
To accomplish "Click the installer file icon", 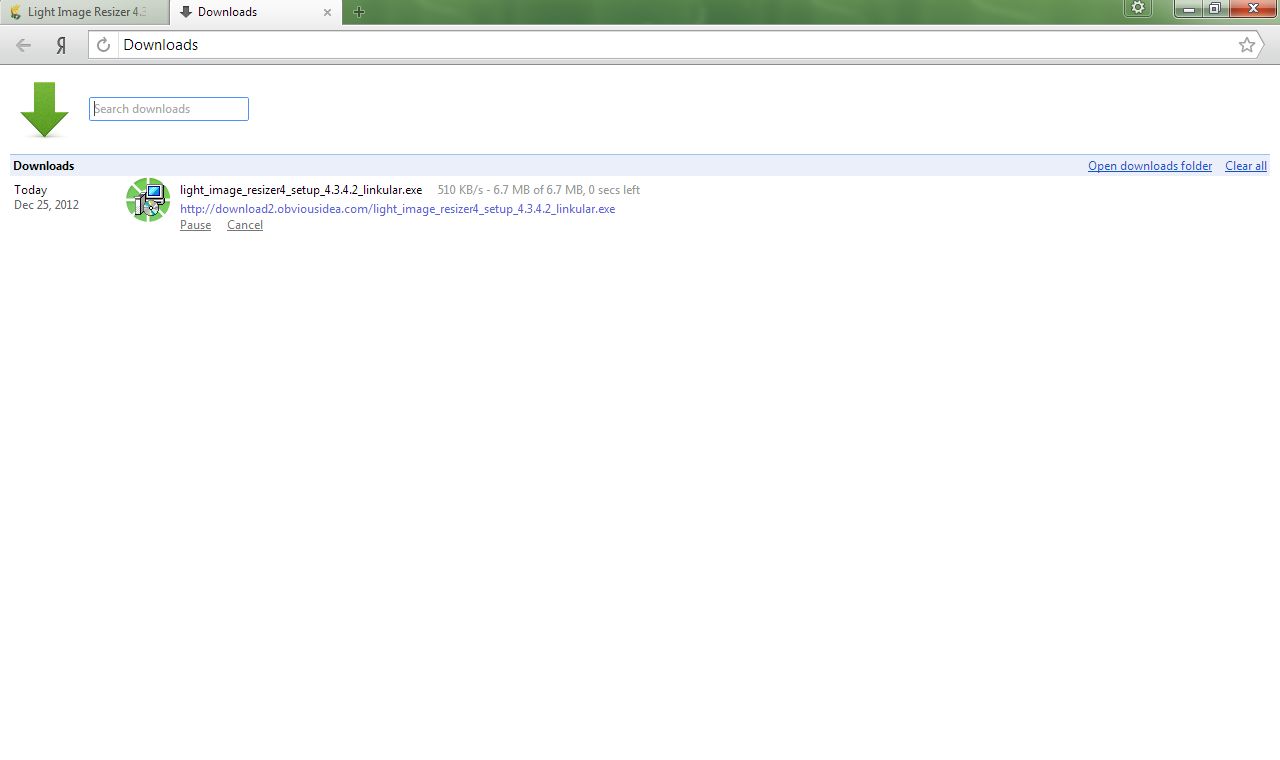I will (148, 200).
